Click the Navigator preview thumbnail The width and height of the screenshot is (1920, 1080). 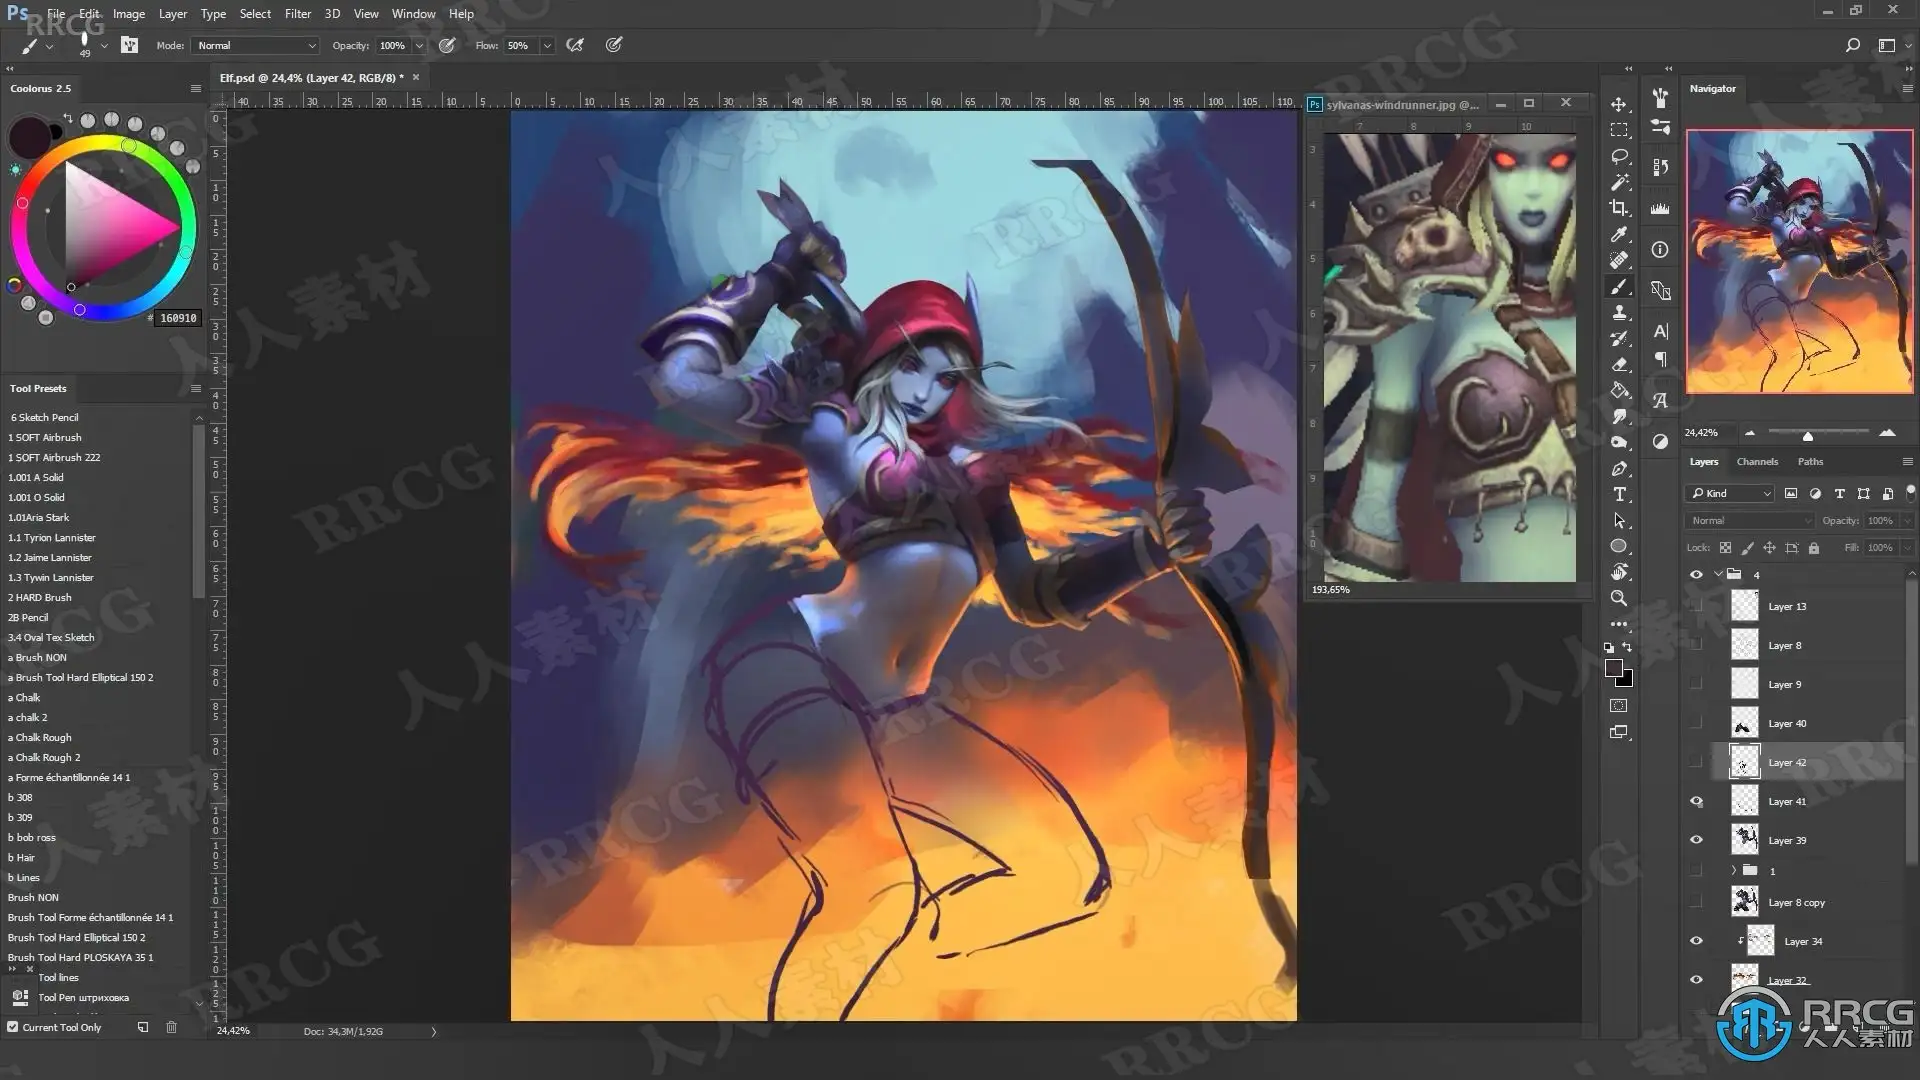[1799, 261]
